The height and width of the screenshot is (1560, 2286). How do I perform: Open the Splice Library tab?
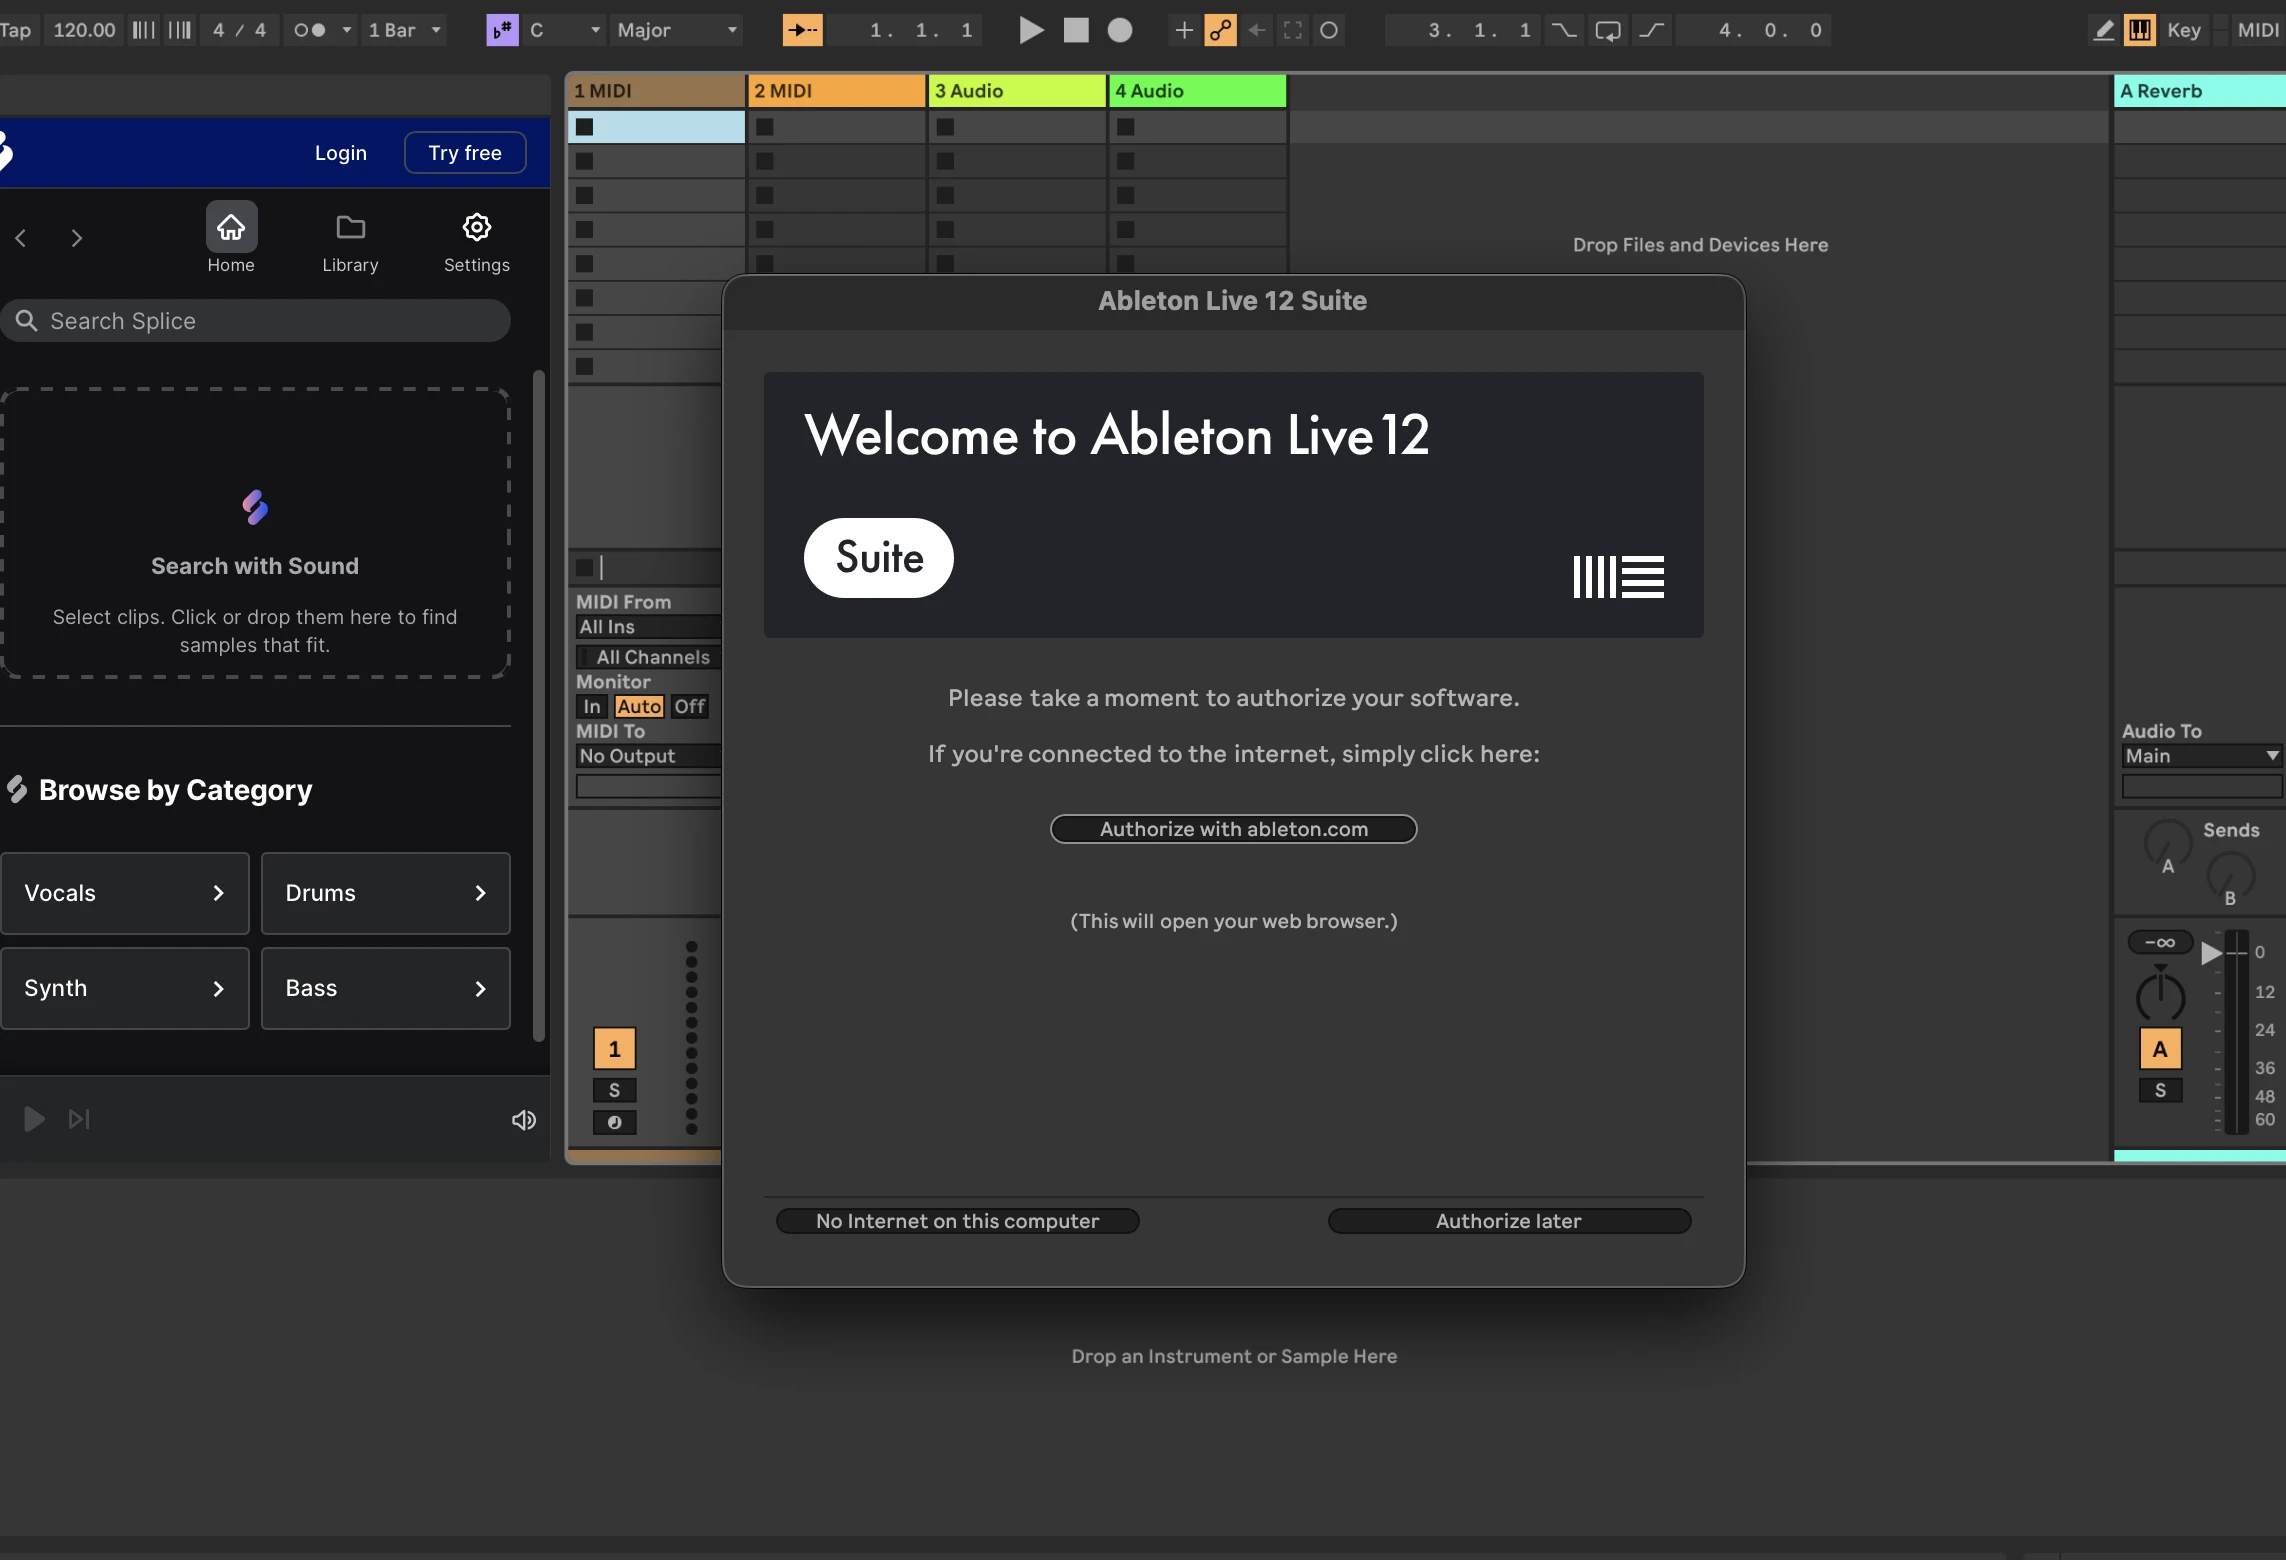350,243
